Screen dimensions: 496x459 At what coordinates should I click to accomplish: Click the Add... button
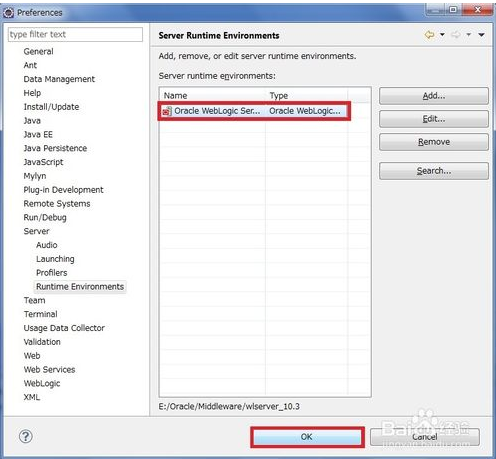[434, 96]
